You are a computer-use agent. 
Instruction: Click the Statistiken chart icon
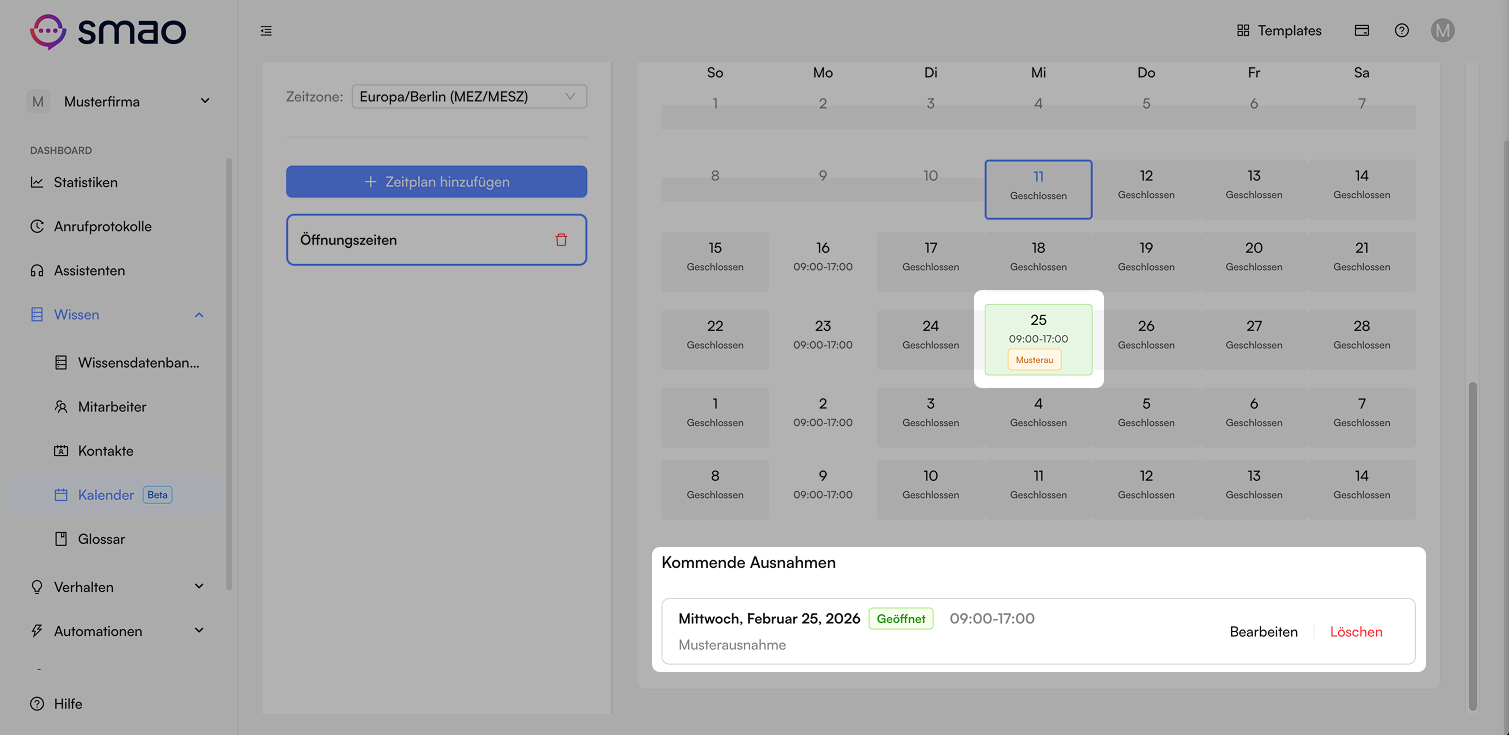click(37, 183)
